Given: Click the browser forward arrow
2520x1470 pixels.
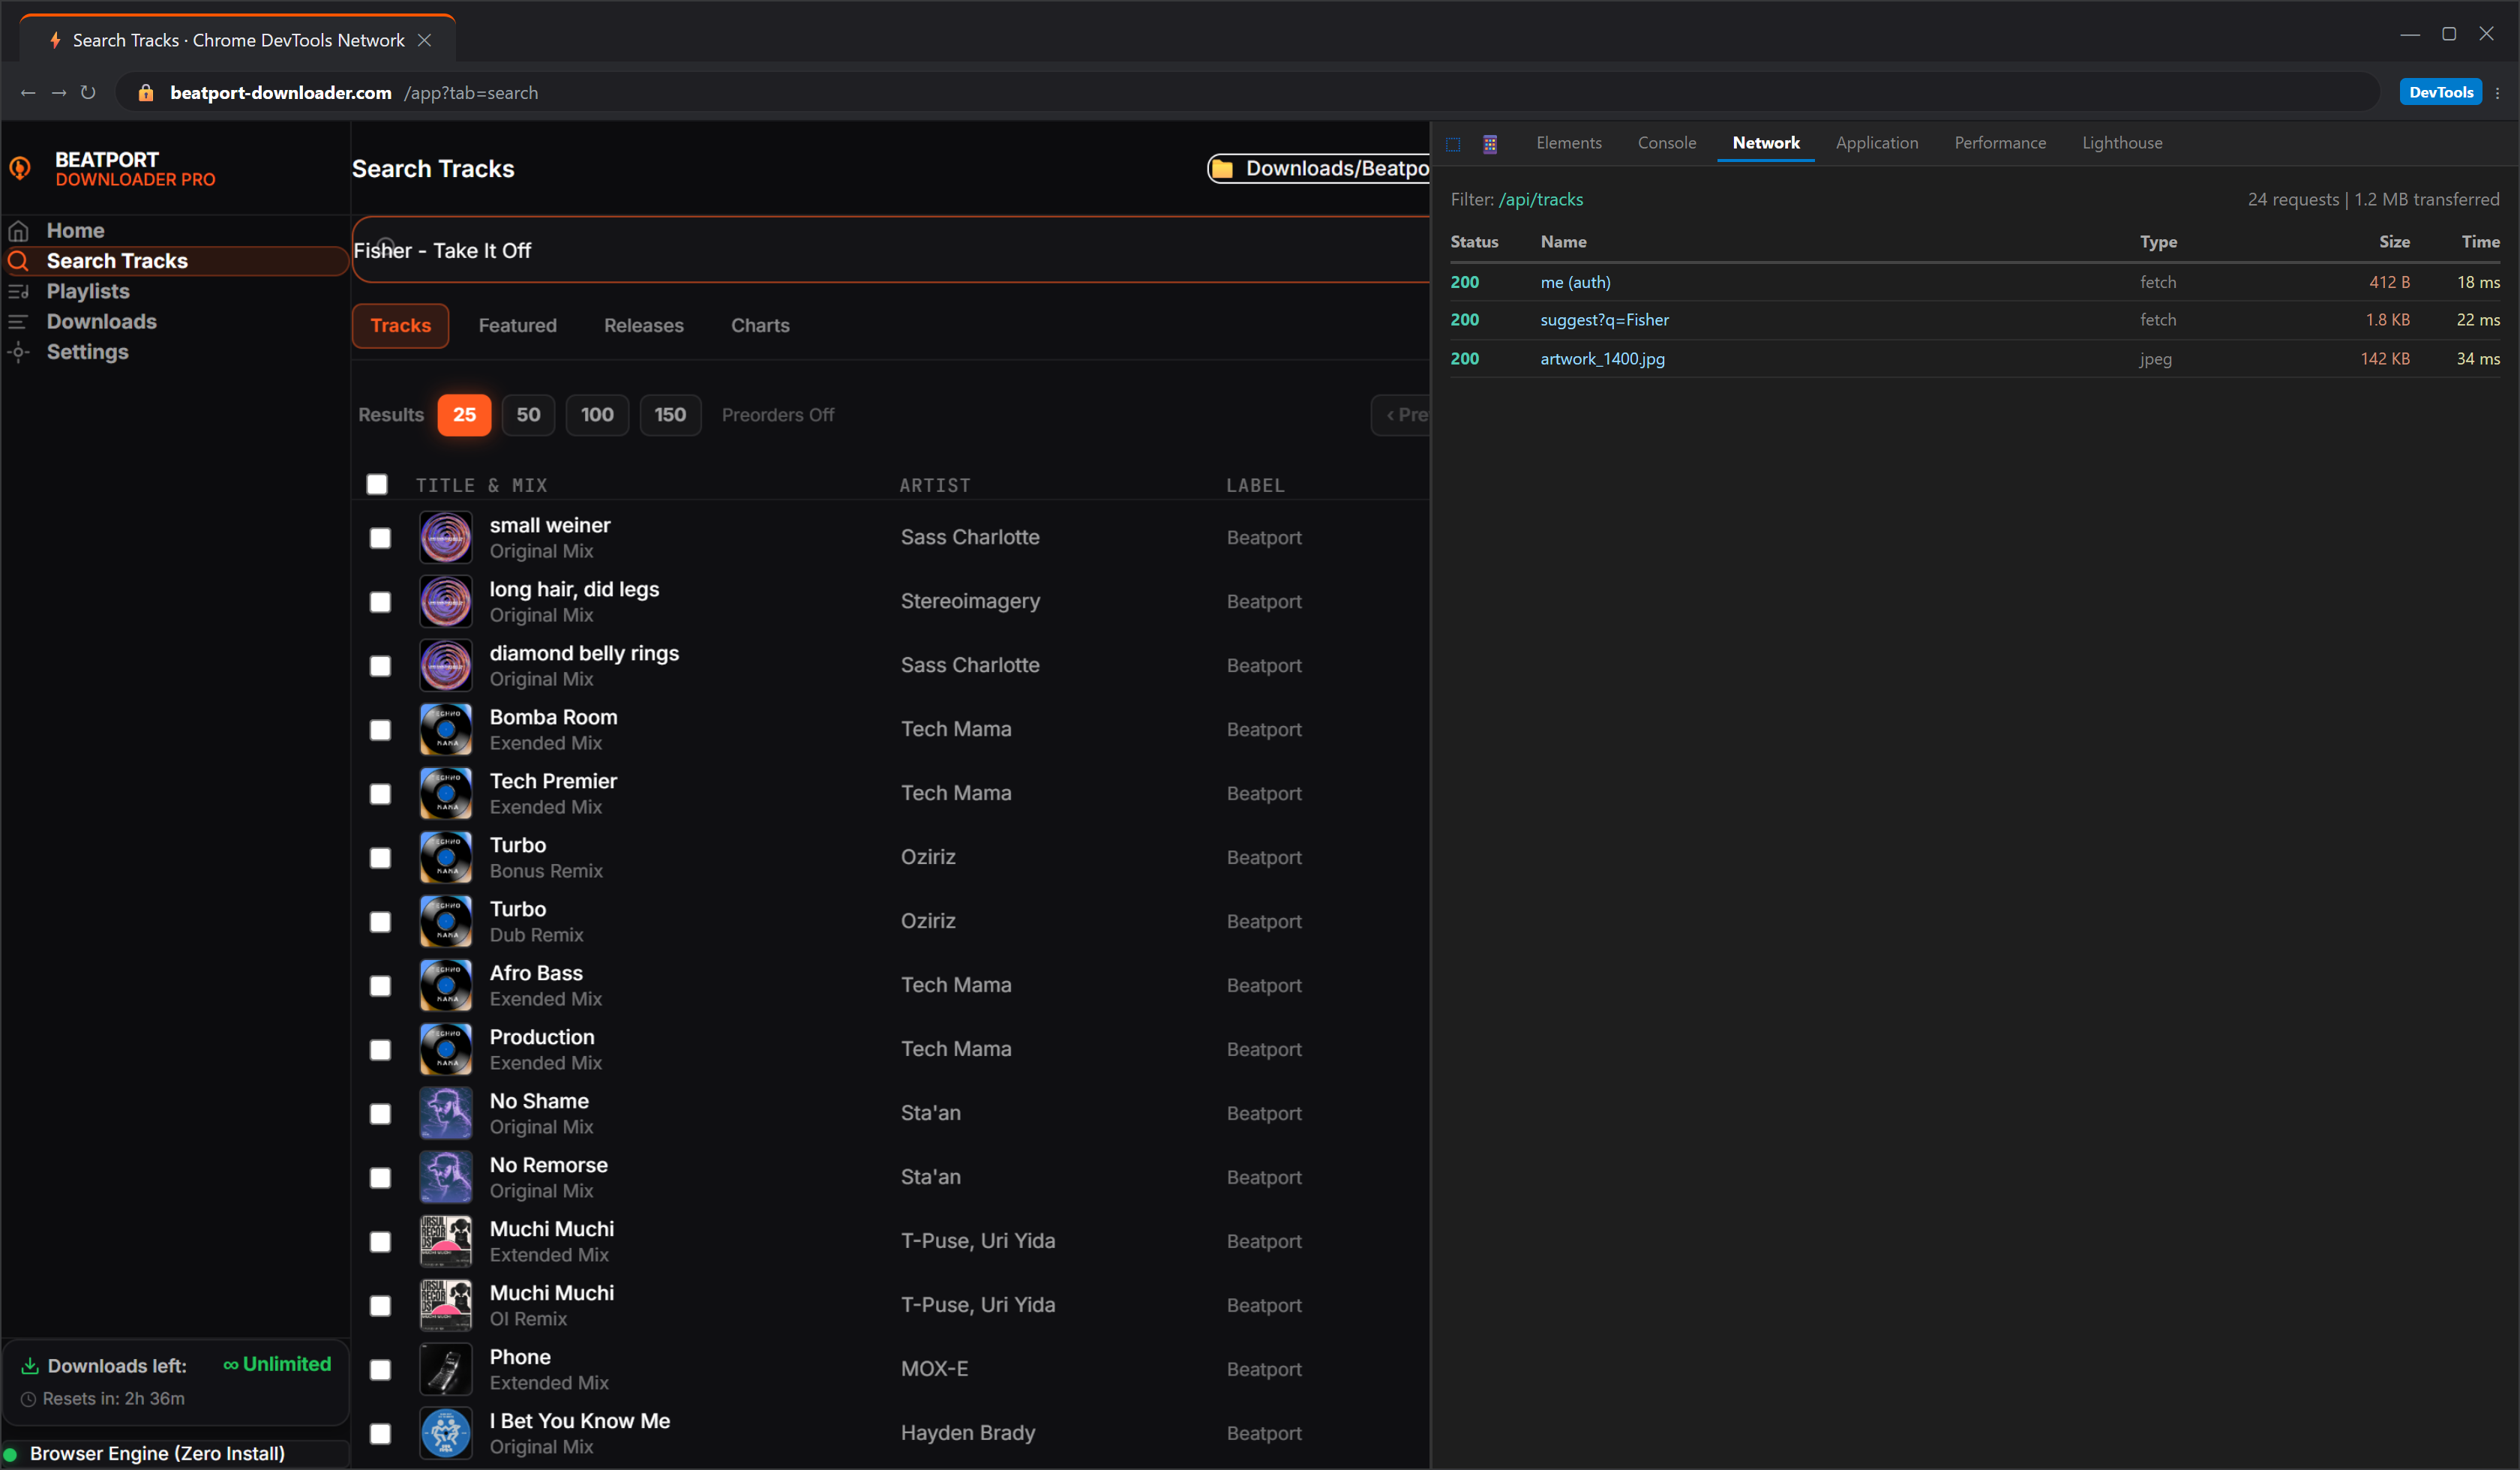Looking at the screenshot, I should pyautogui.click(x=59, y=93).
